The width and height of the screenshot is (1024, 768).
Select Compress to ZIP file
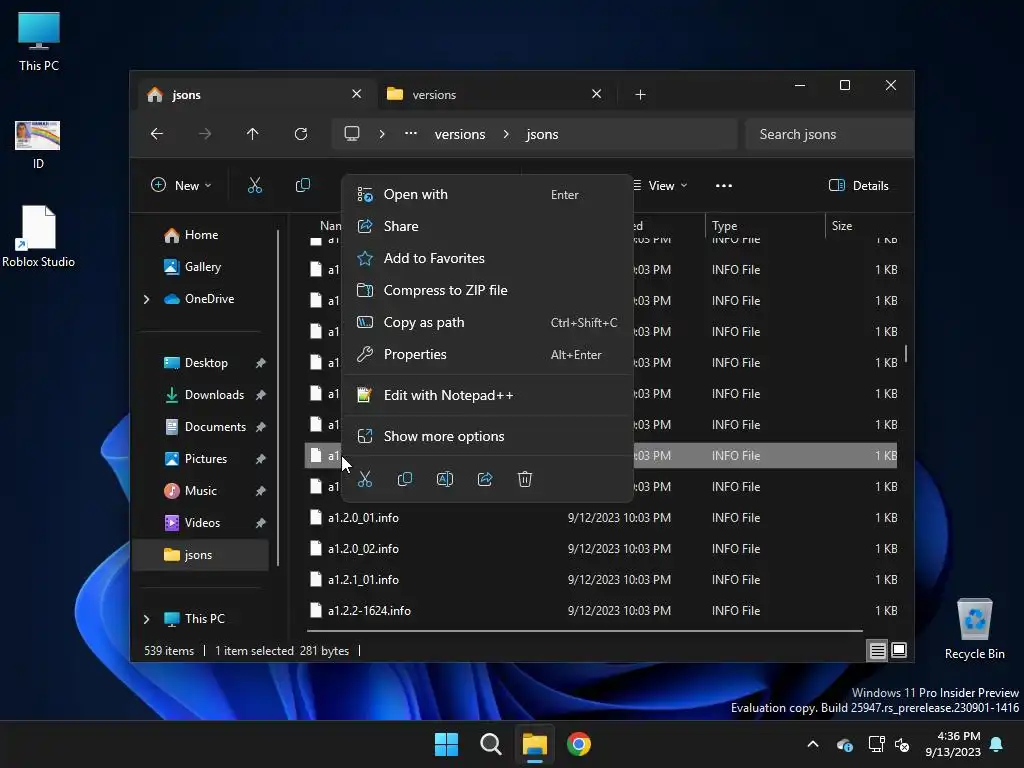point(487,291)
